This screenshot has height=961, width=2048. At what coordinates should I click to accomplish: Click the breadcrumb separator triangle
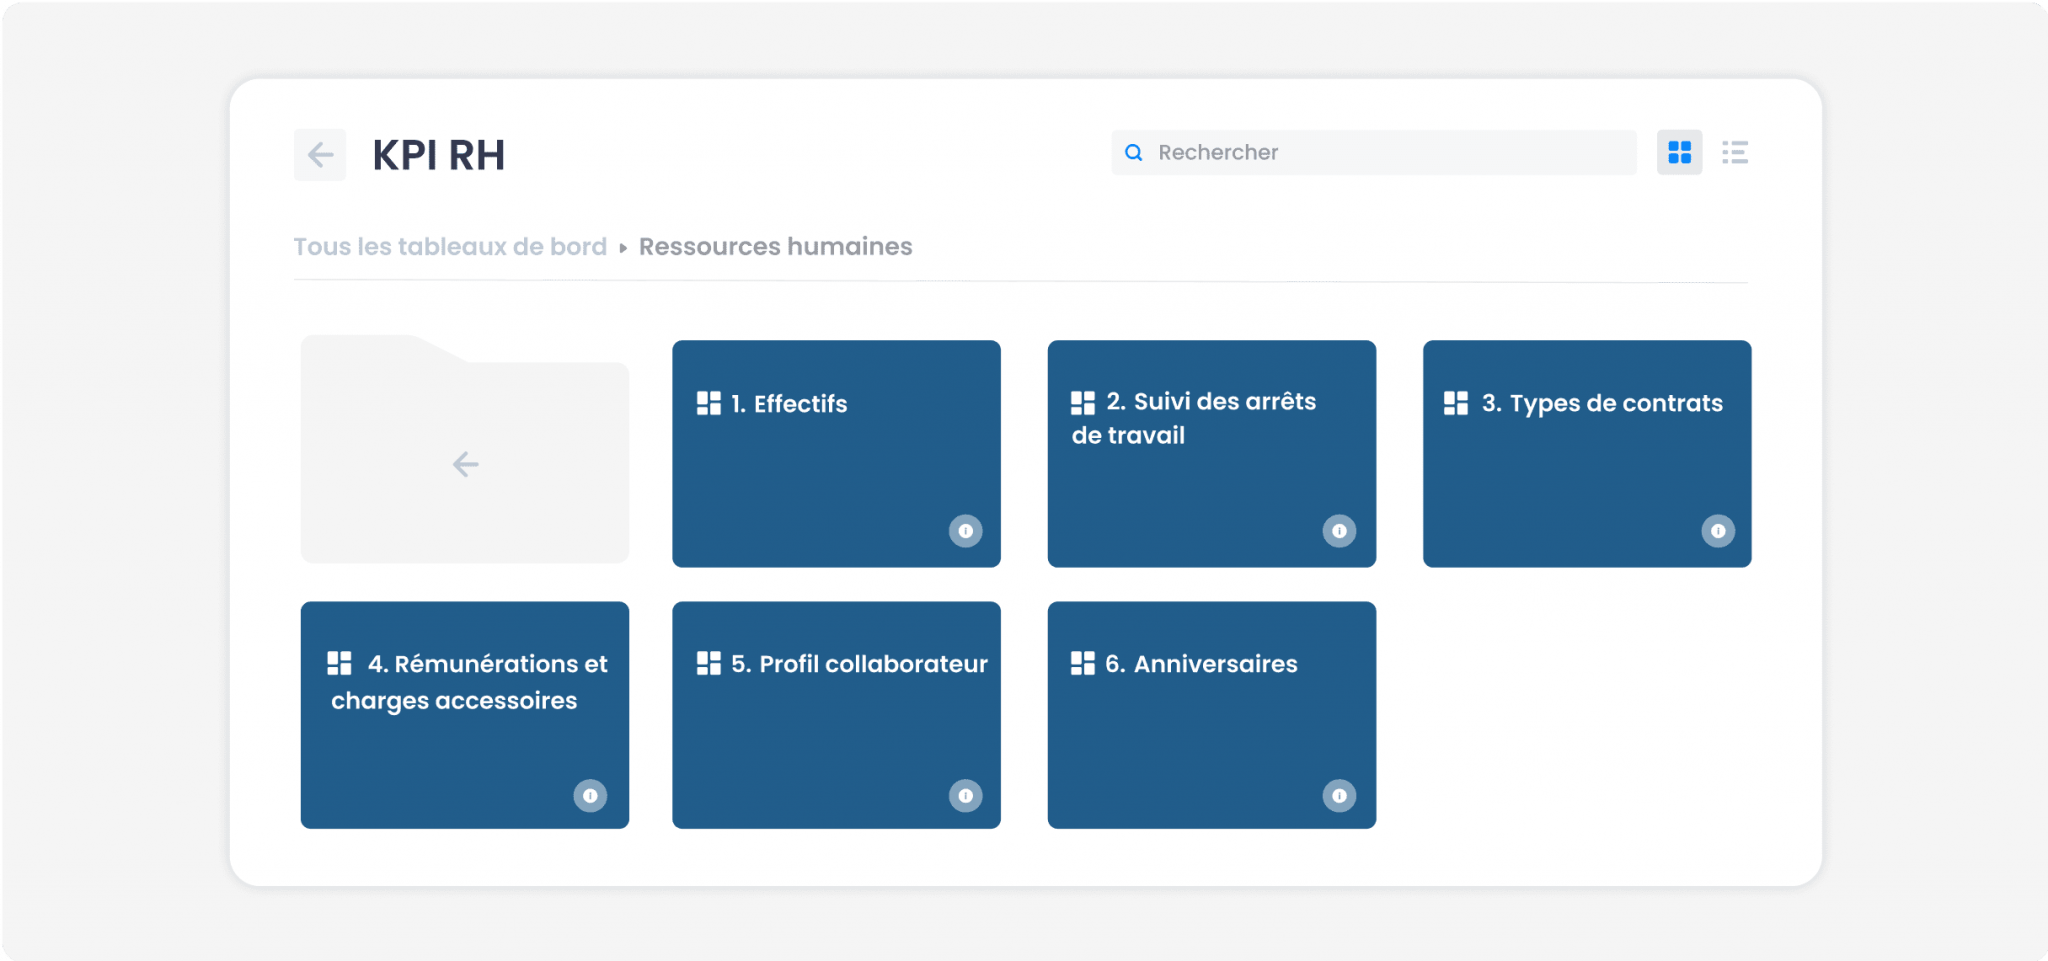tap(623, 247)
